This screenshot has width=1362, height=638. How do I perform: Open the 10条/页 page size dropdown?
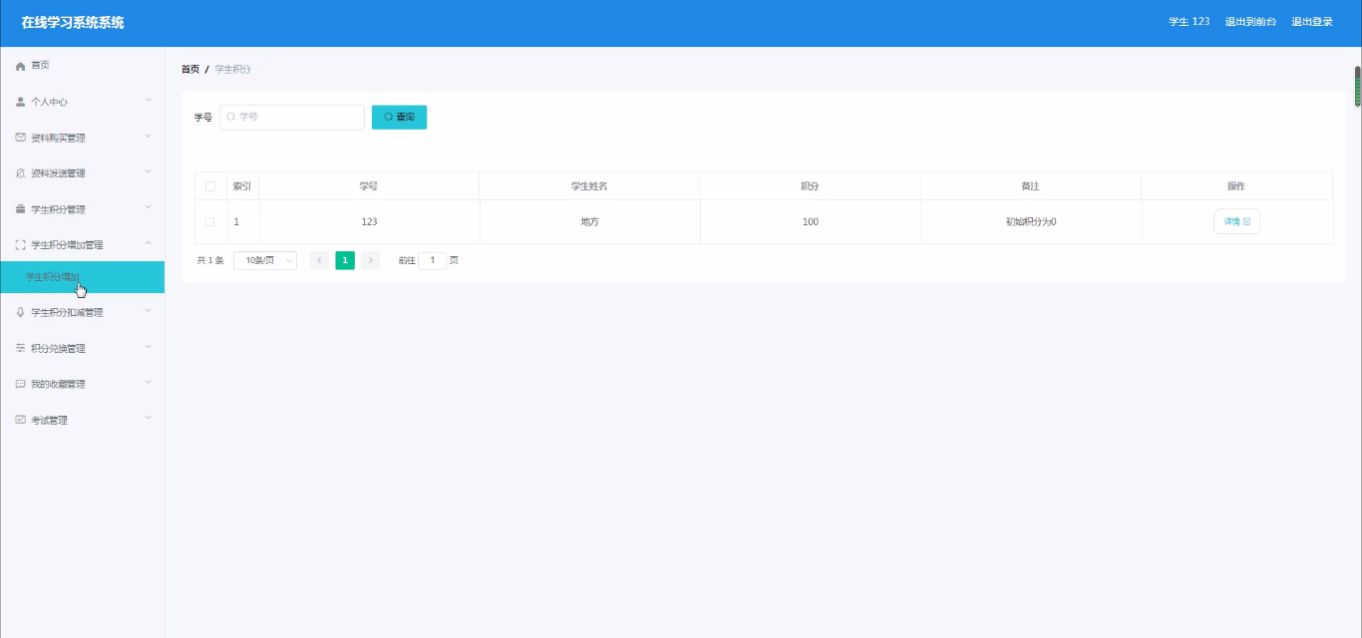click(x=265, y=260)
